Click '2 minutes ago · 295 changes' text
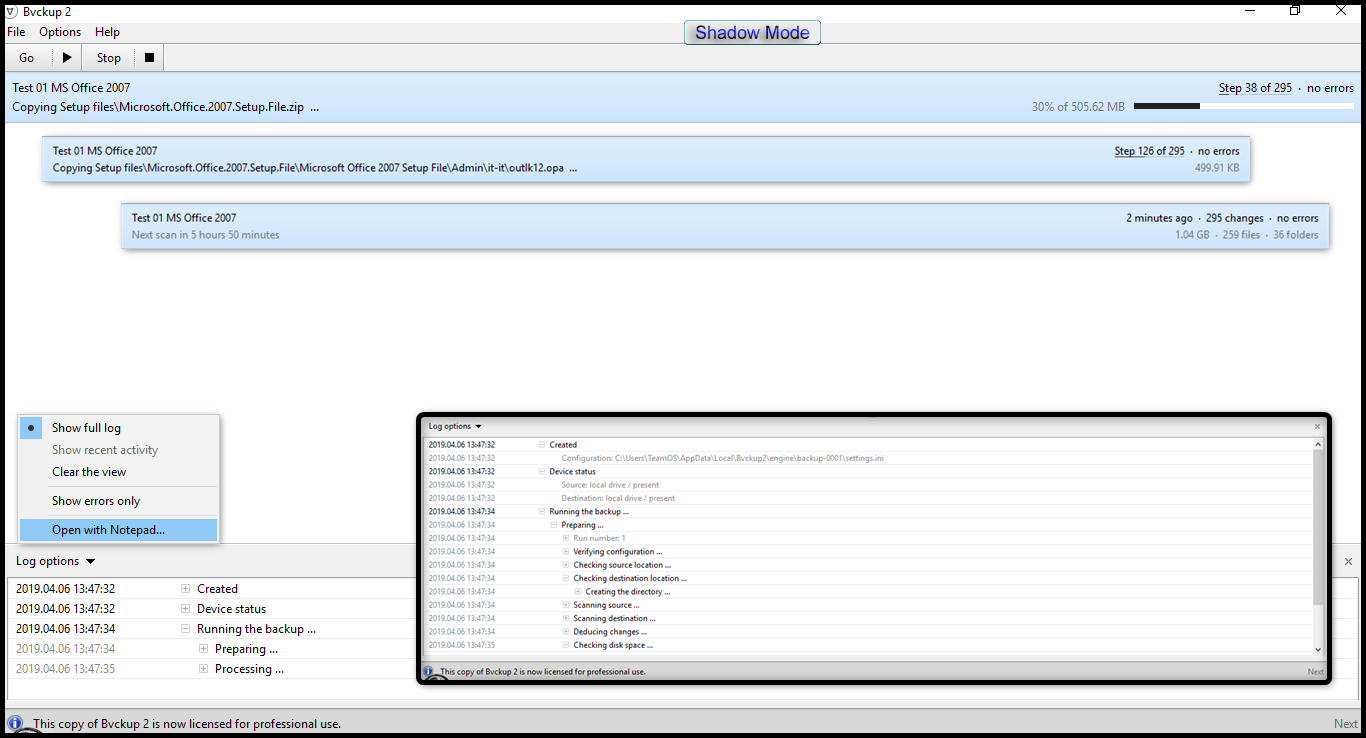The width and height of the screenshot is (1366, 738). pyautogui.click(x=1195, y=218)
